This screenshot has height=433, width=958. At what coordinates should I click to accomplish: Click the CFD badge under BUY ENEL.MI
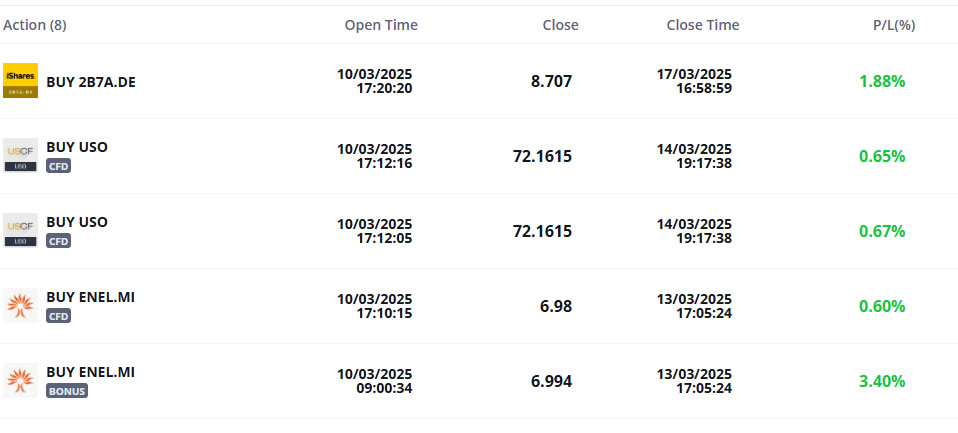59,316
